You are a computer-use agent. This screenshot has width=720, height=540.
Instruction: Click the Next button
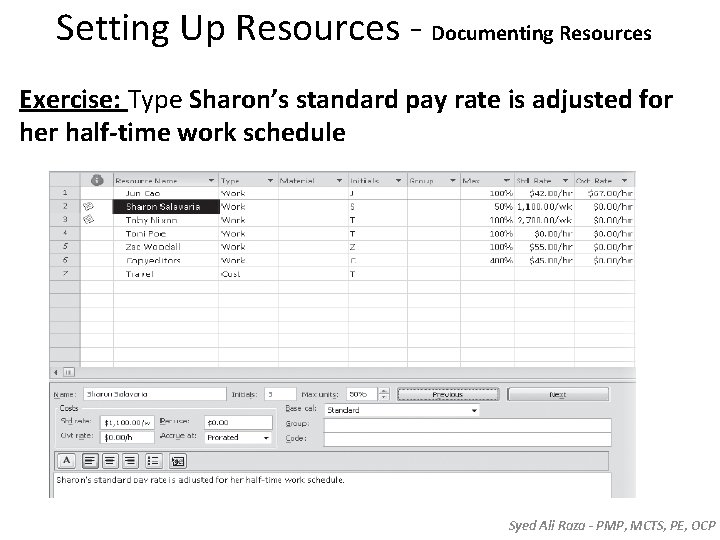click(x=558, y=394)
